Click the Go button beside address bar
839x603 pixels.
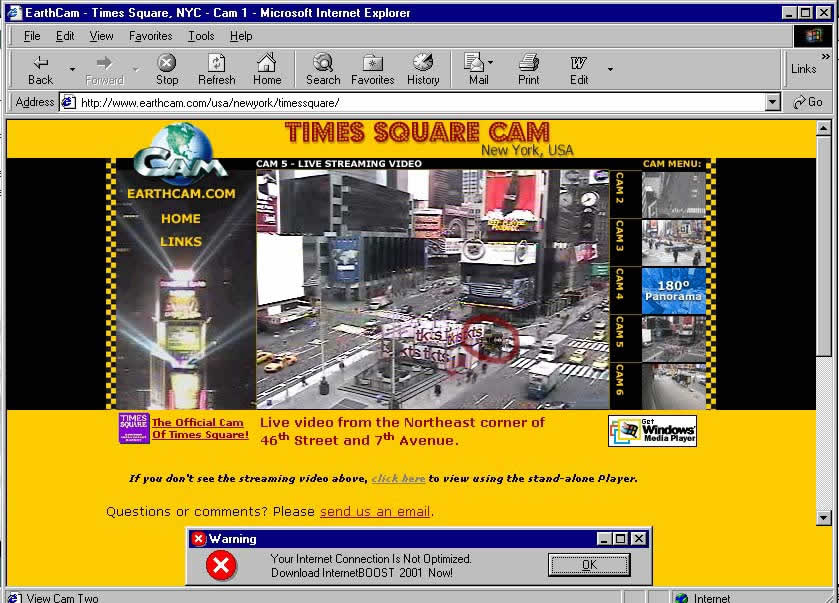point(808,102)
